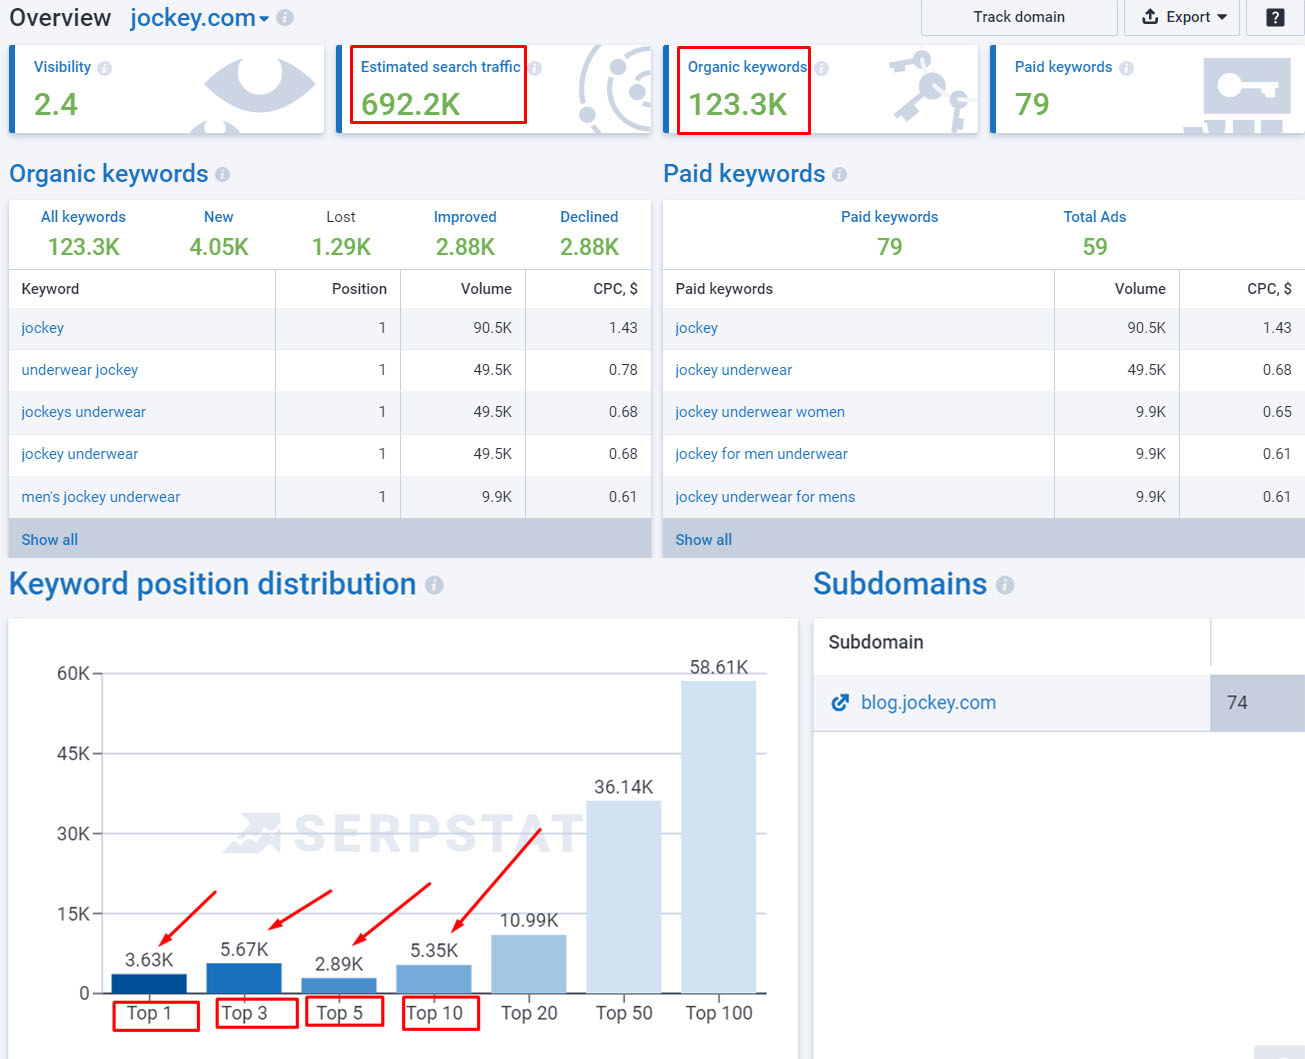
Task: Open the 'underwear jockey' keyword link
Action: coord(80,370)
